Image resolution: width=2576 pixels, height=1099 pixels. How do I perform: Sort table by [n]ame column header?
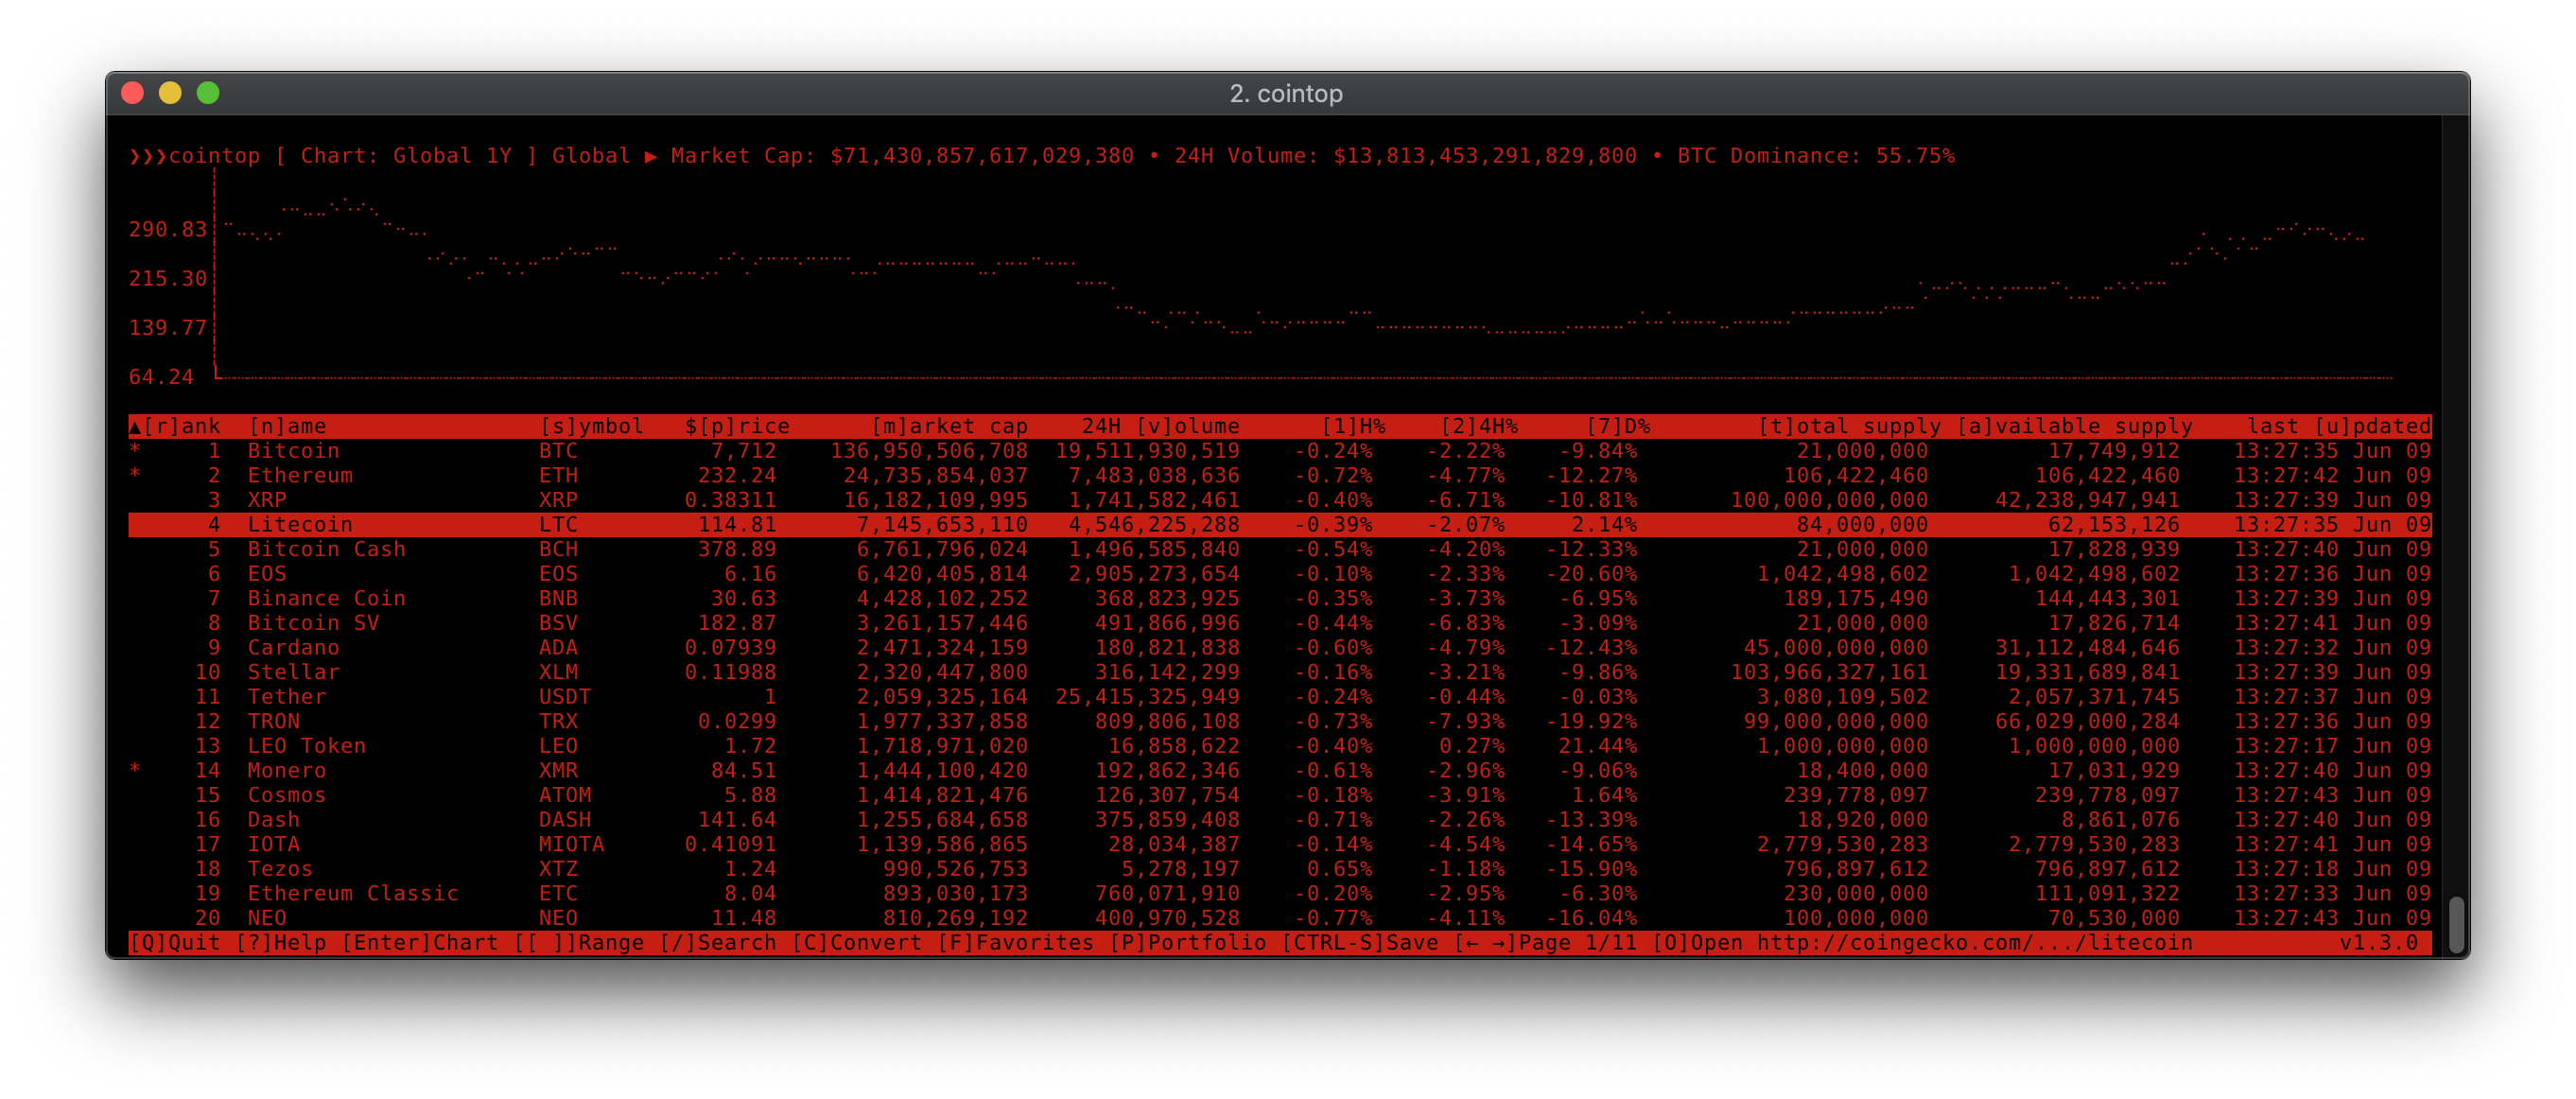(x=287, y=426)
